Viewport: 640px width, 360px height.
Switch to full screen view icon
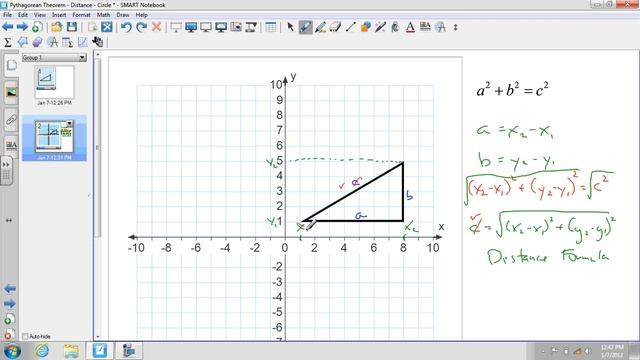[x=191, y=27]
